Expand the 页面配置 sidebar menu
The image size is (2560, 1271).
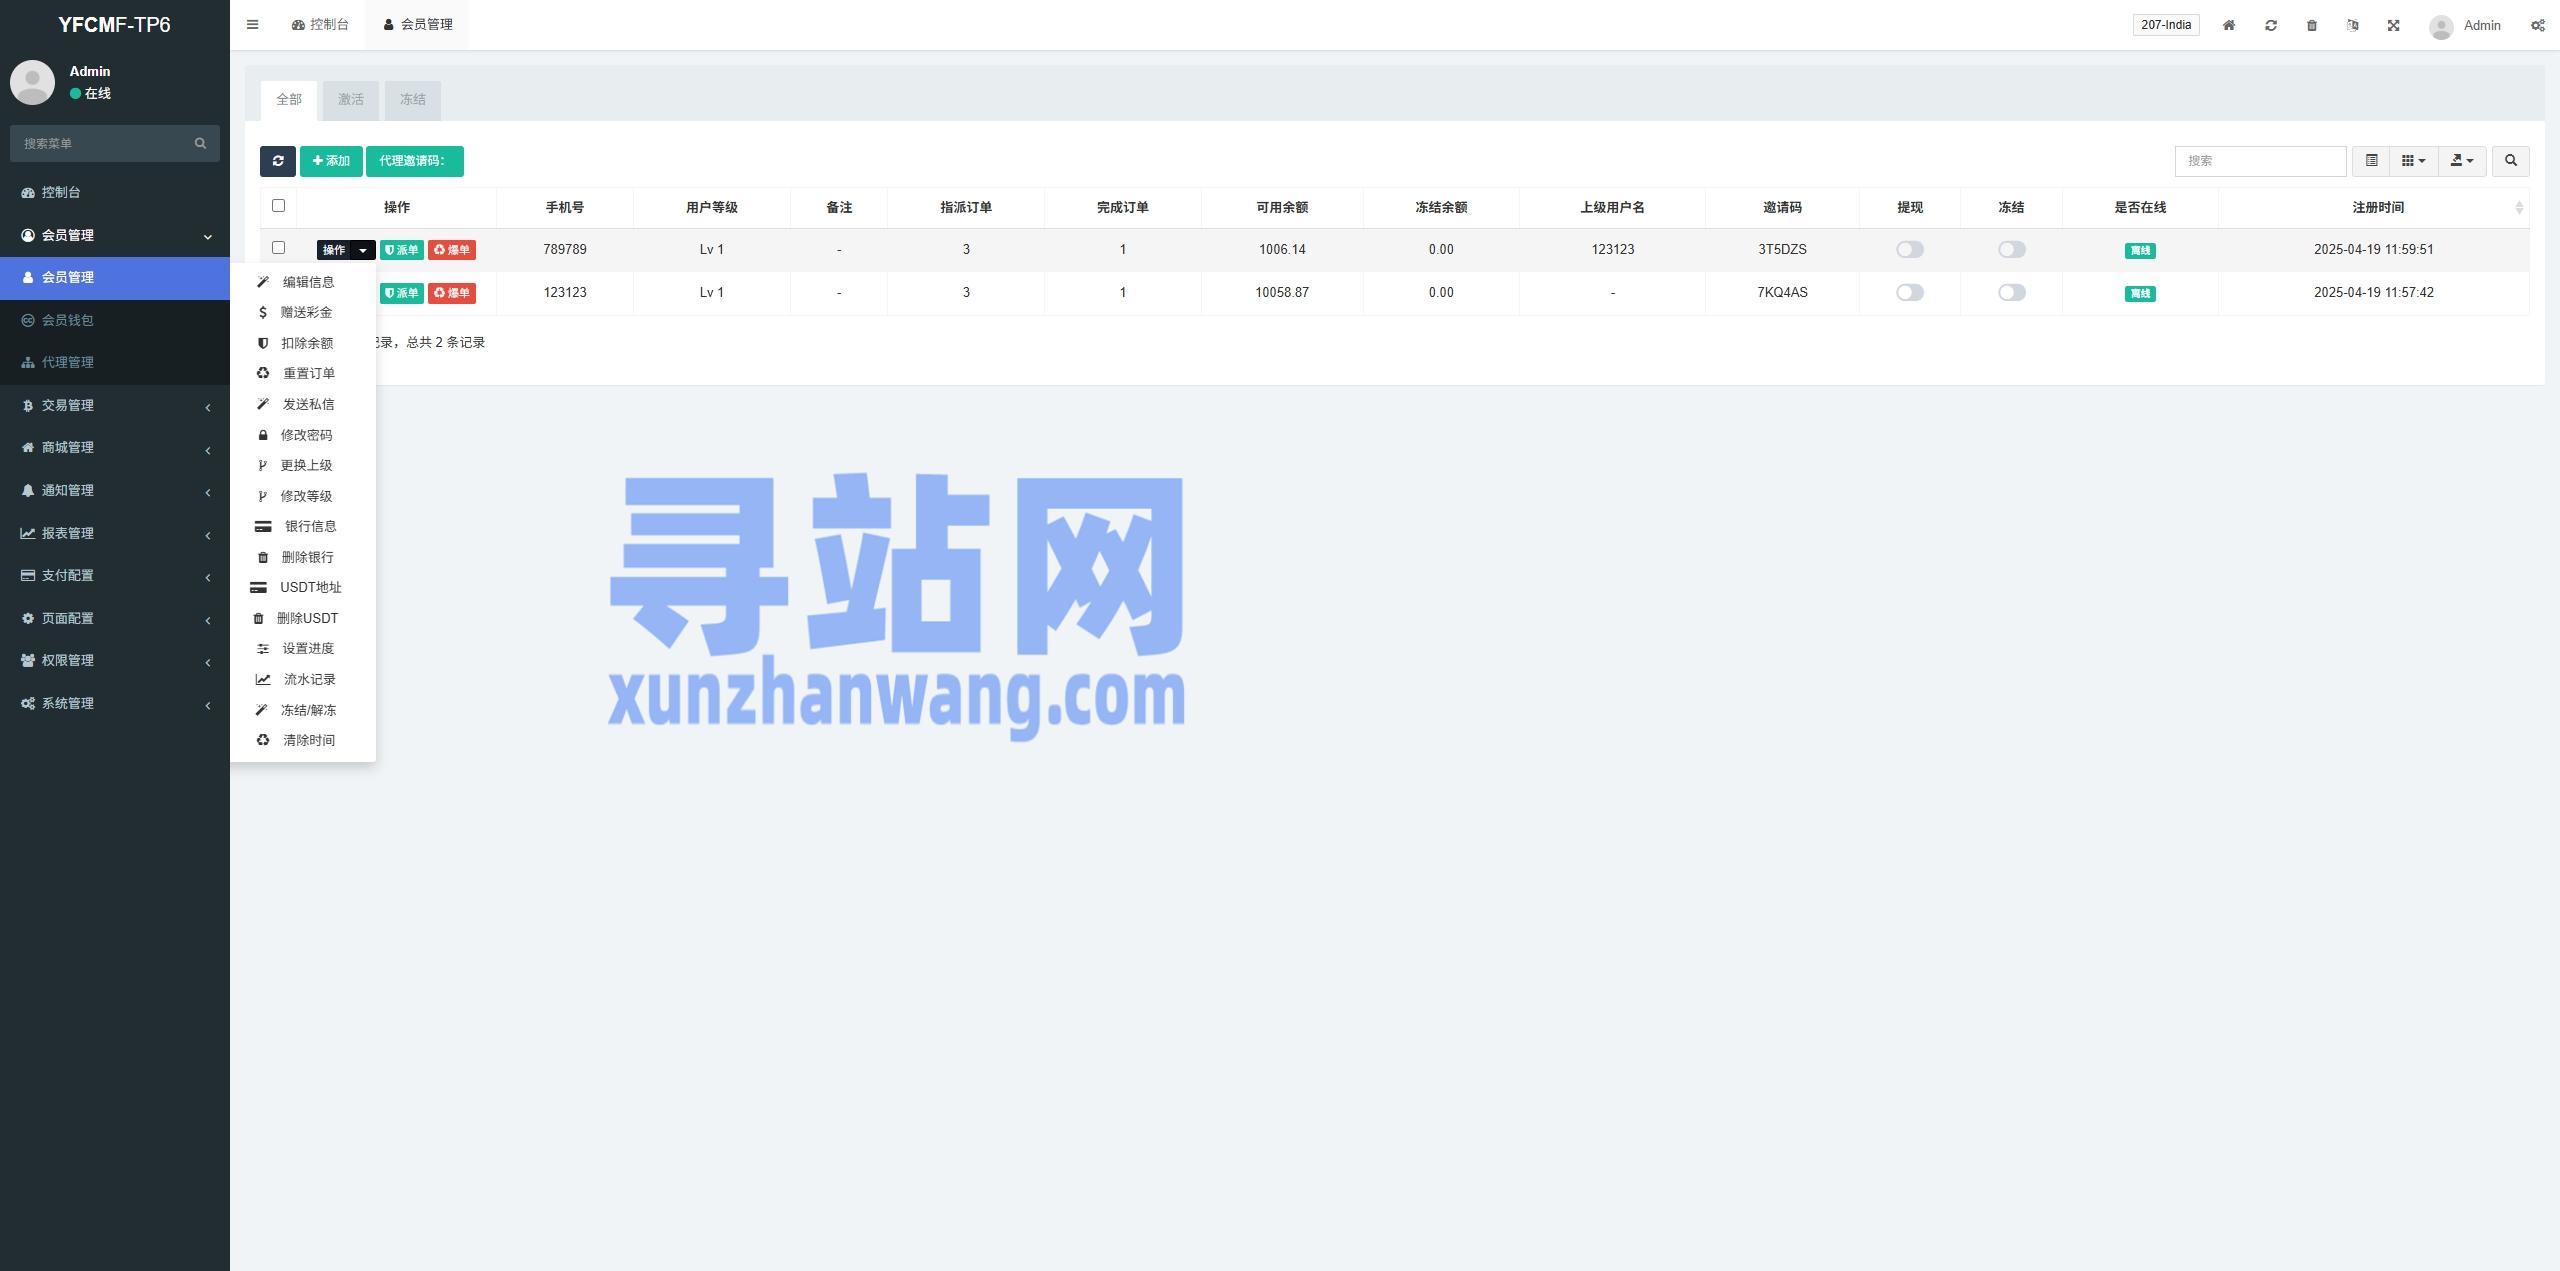point(115,618)
